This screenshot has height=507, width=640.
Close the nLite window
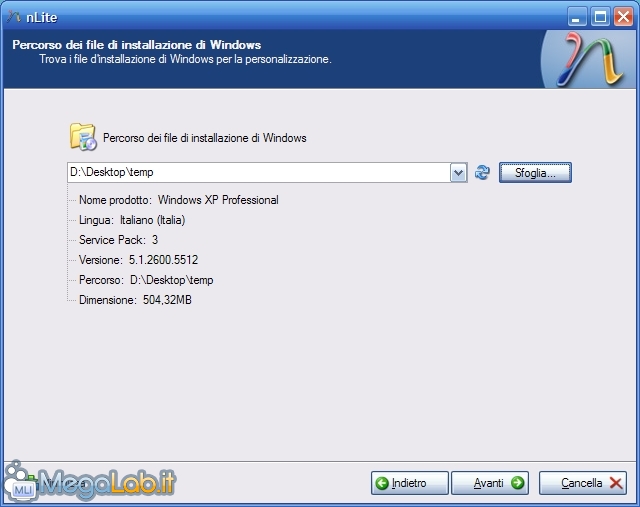coord(623,17)
